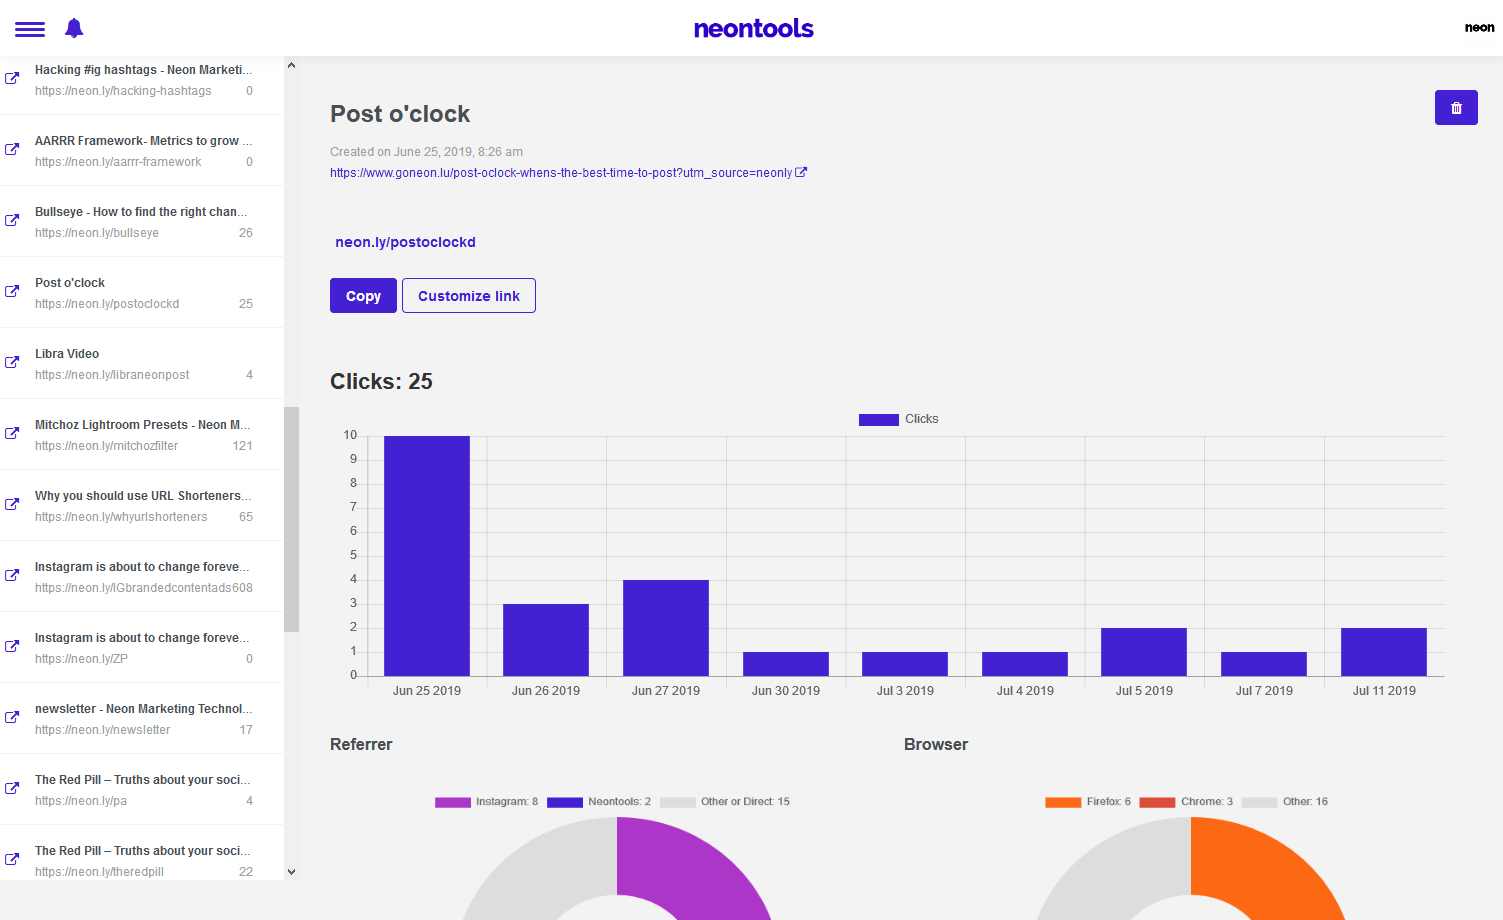Open the Customize link dialog
The image size is (1503, 920).
(468, 295)
